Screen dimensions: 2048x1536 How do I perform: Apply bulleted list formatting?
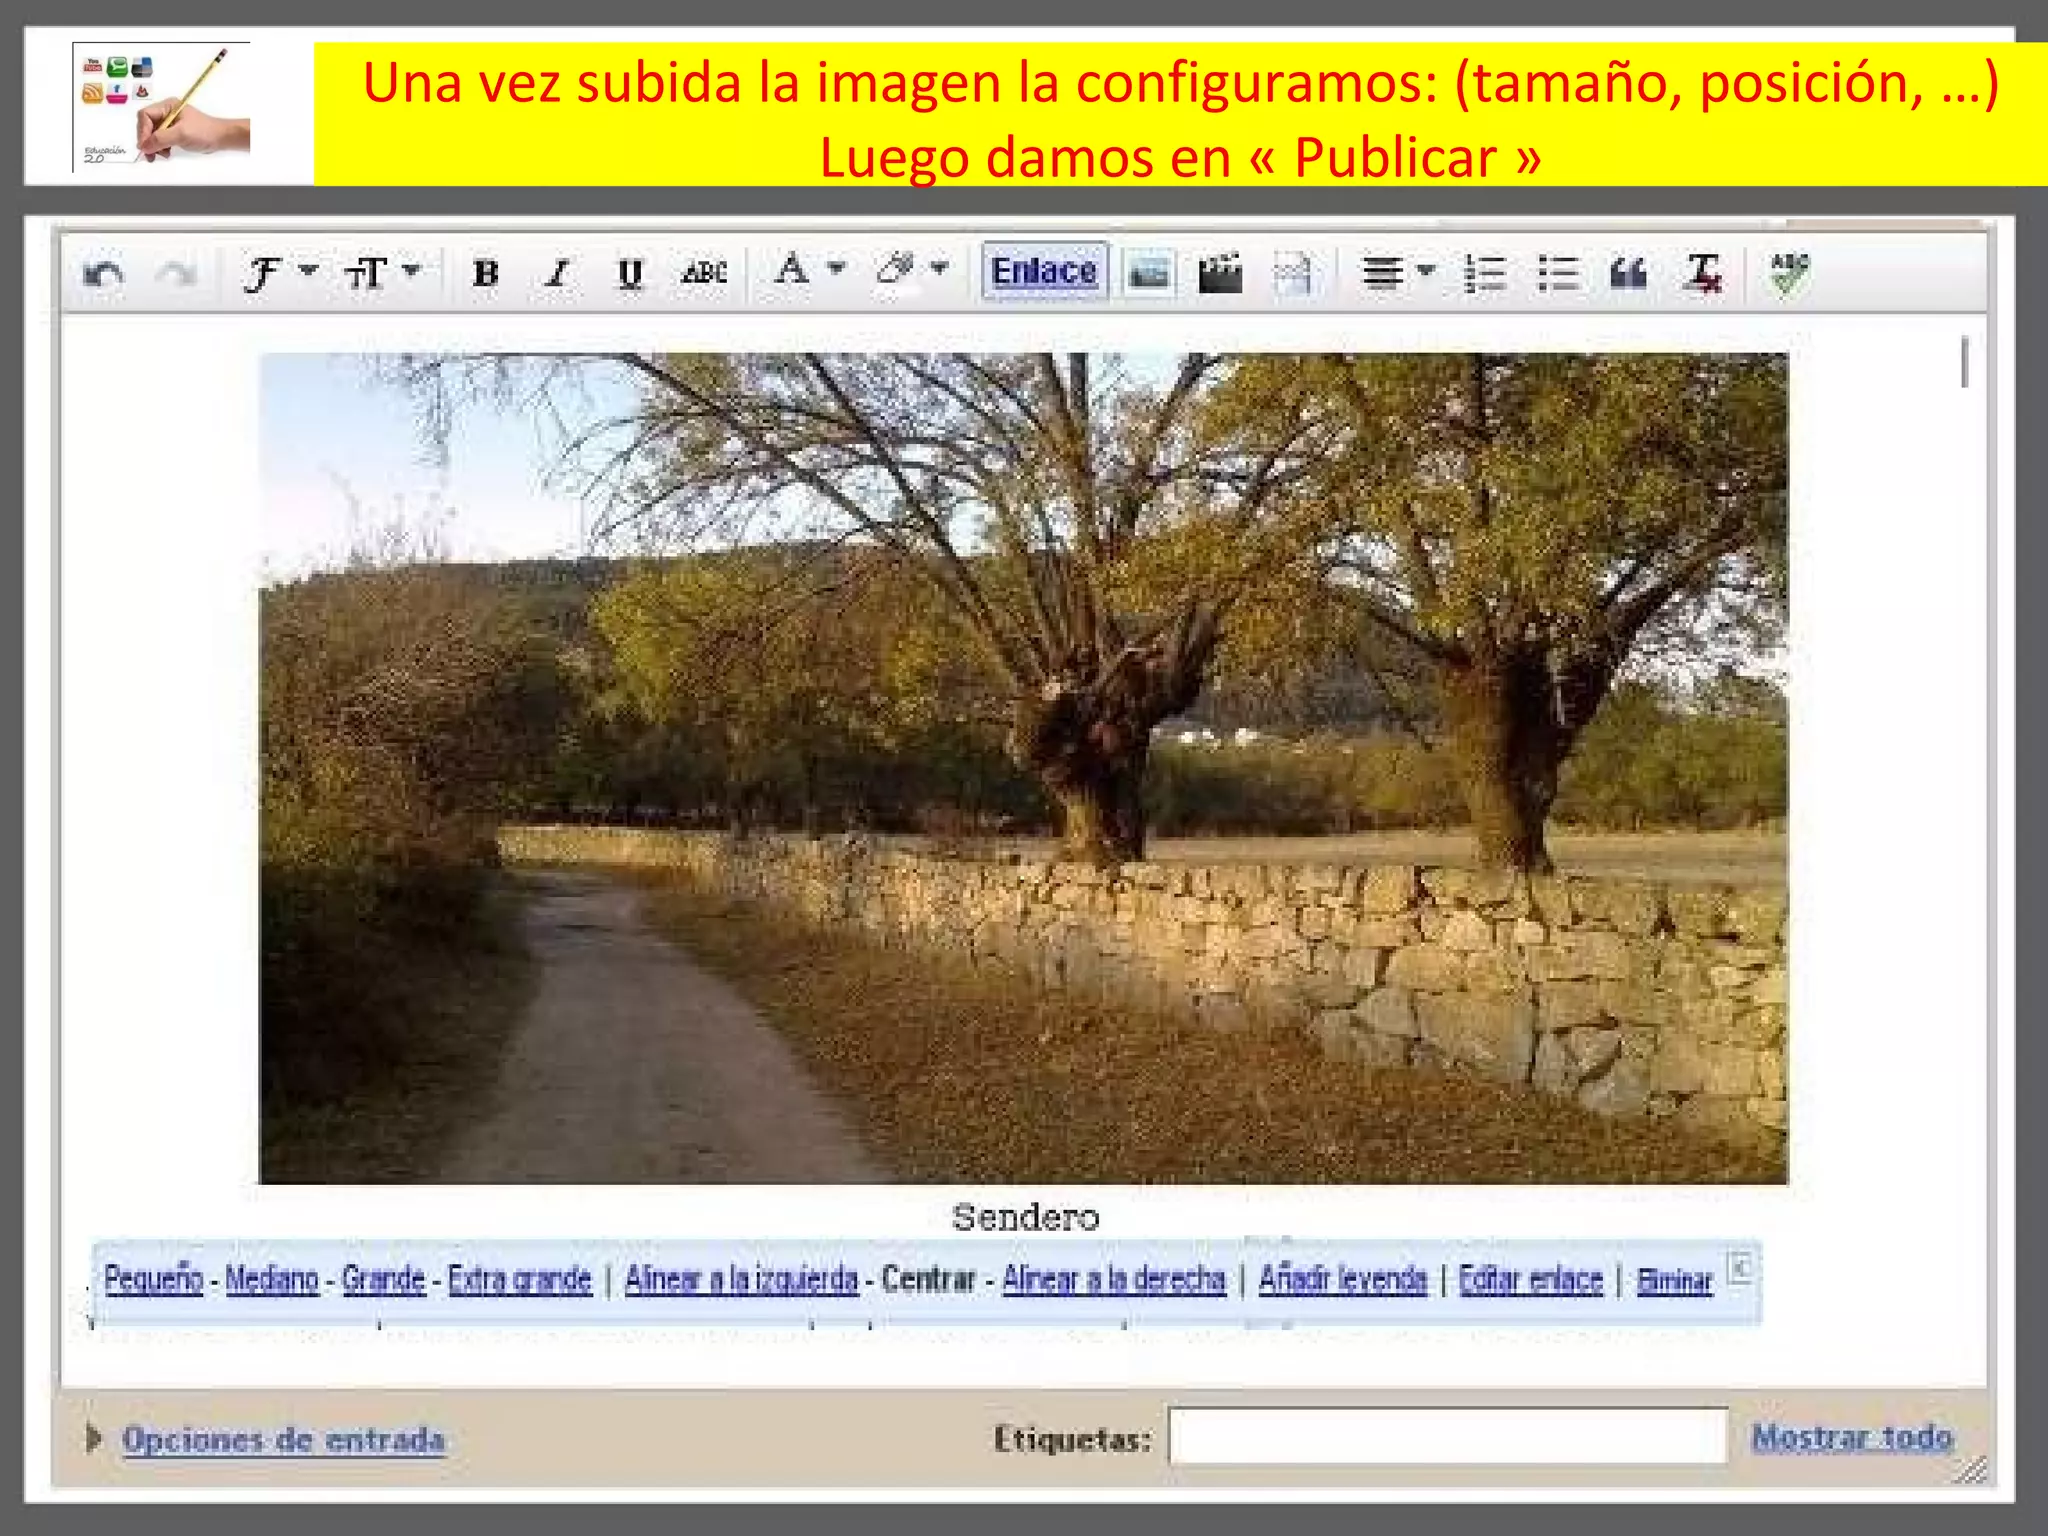pyautogui.click(x=1558, y=273)
